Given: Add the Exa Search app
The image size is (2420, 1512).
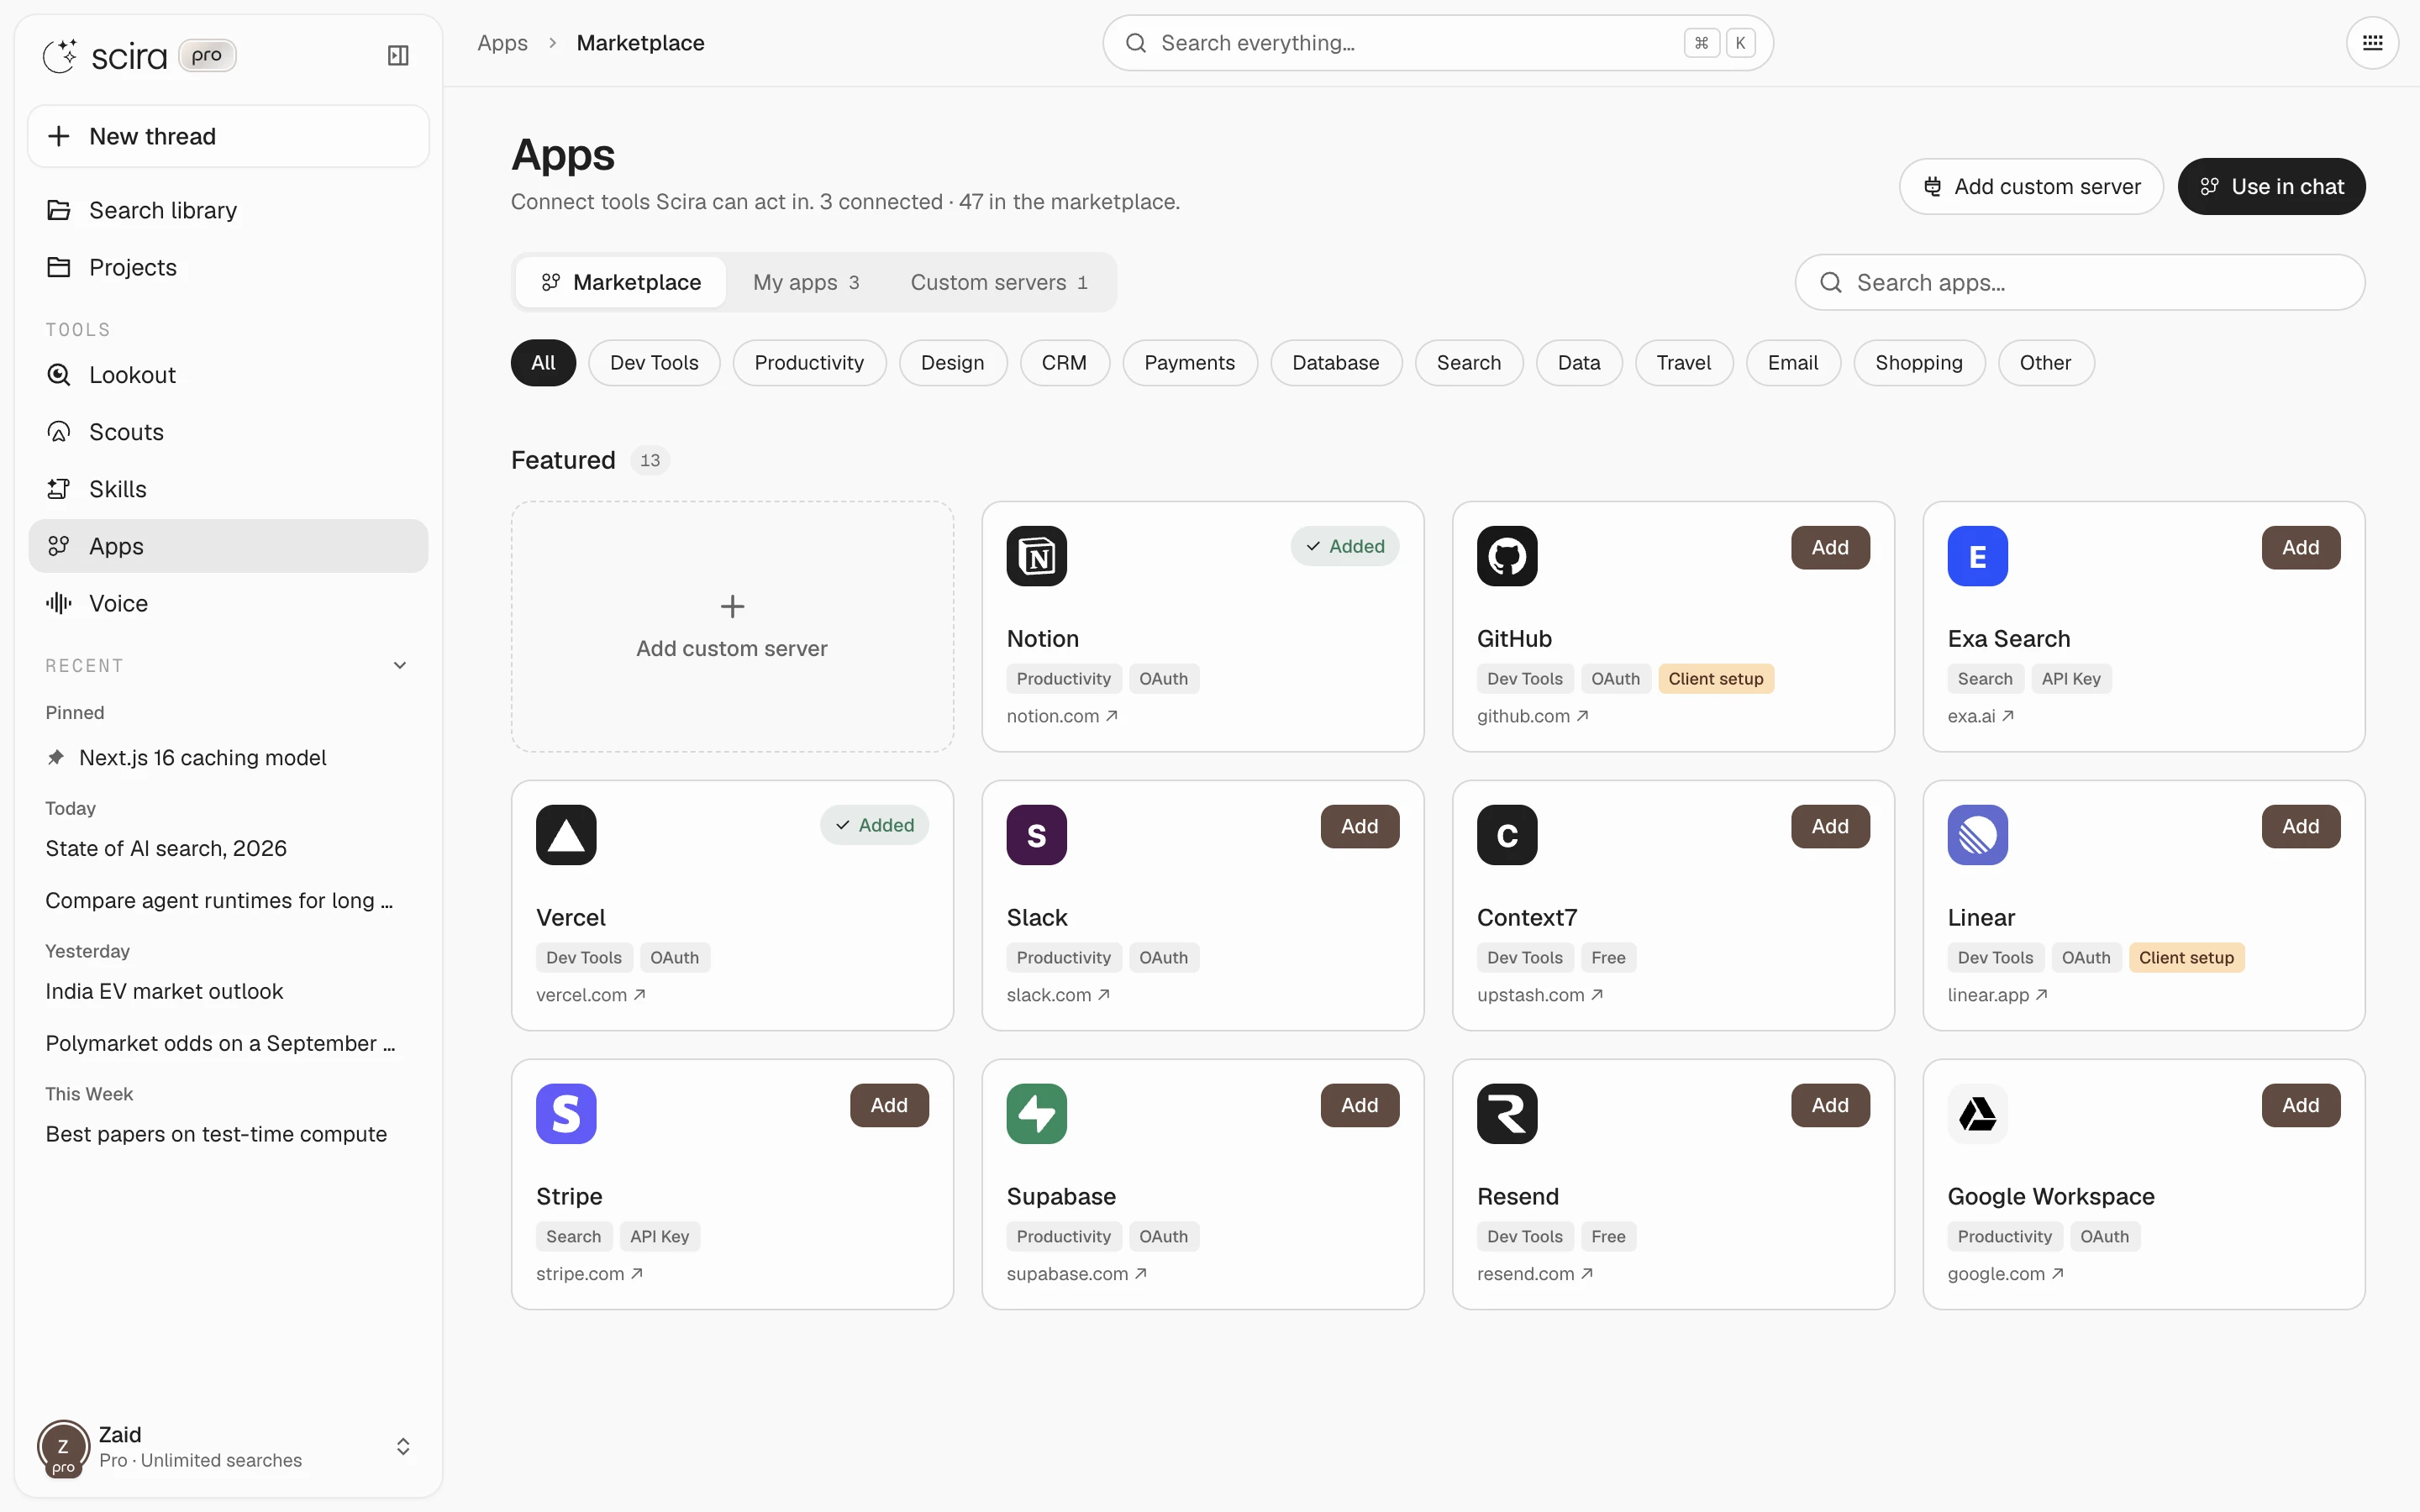Looking at the screenshot, I should coord(2300,547).
